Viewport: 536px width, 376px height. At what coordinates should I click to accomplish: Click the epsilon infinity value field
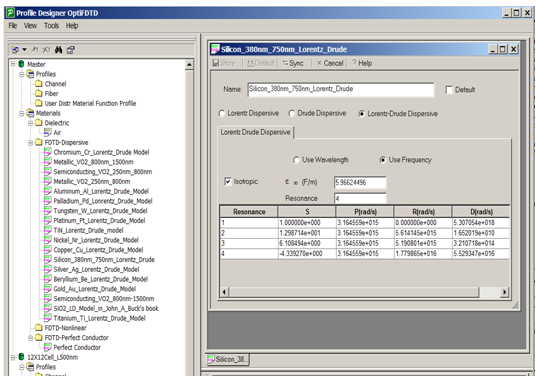[360, 183]
